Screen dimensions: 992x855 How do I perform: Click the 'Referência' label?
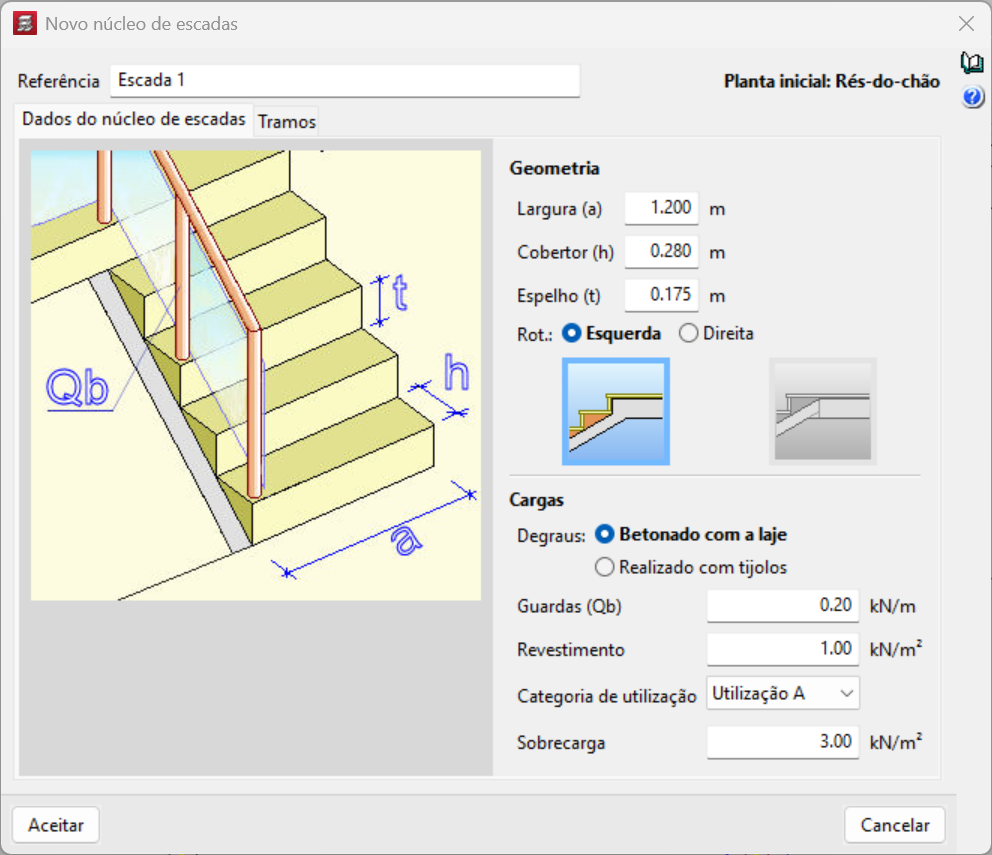point(58,82)
